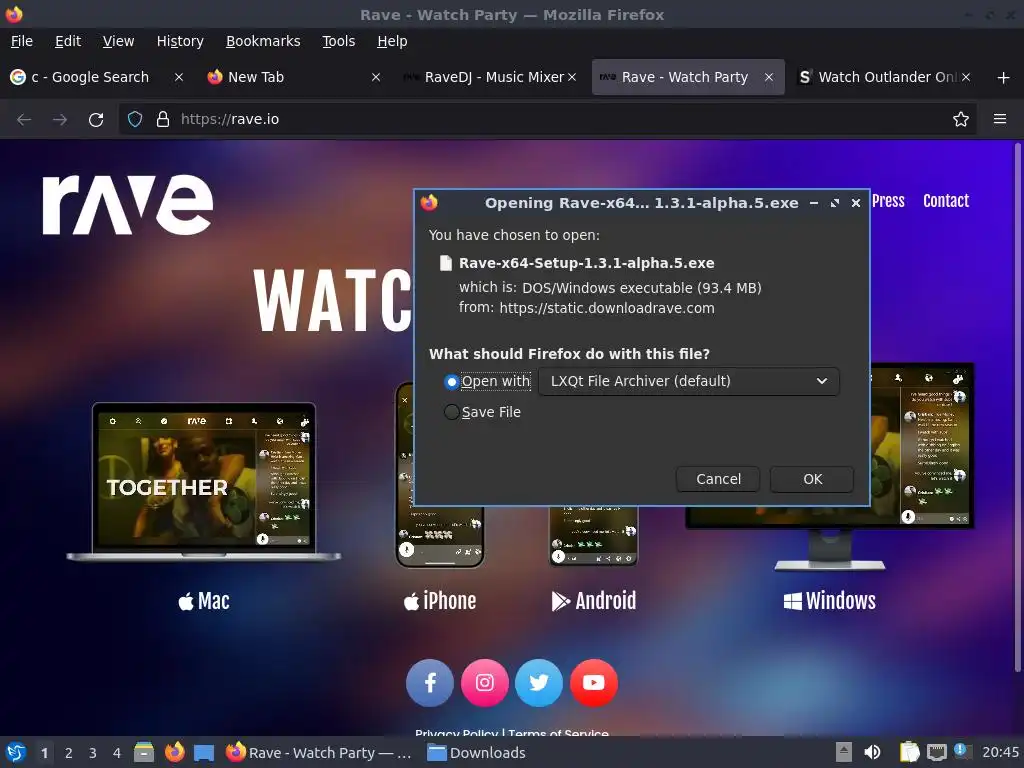
Task: Click the MacBook laptop preview image
Action: tap(204, 482)
